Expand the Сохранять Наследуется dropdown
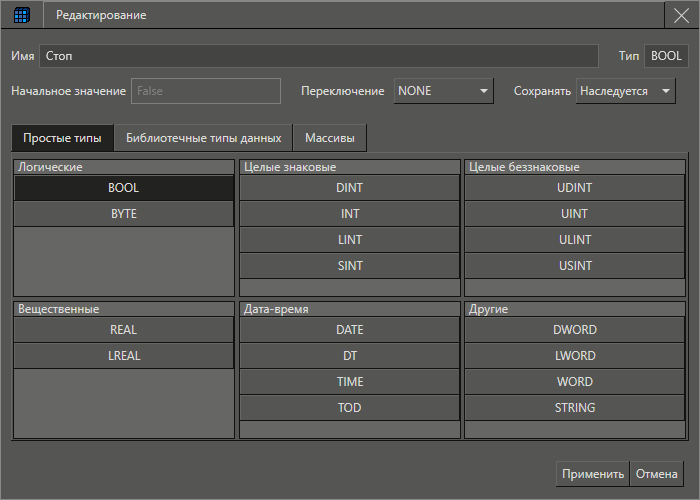Image resolution: width=700 pixels, height=500 pixels. tap(626, 91)
